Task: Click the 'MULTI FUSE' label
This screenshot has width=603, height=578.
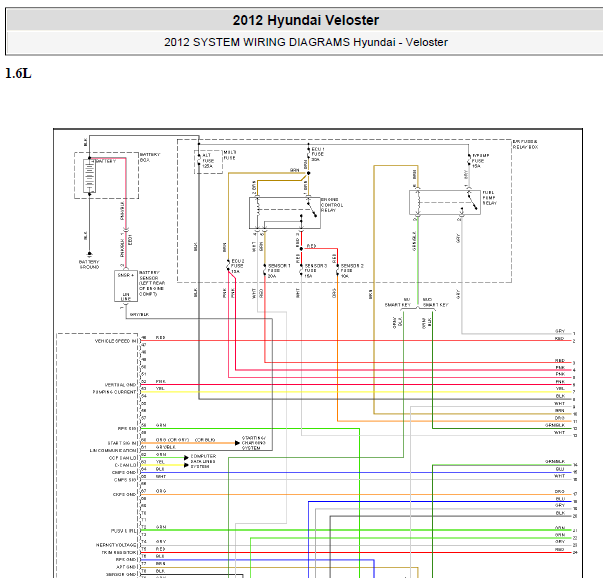Action: click(x=230, y=155)
